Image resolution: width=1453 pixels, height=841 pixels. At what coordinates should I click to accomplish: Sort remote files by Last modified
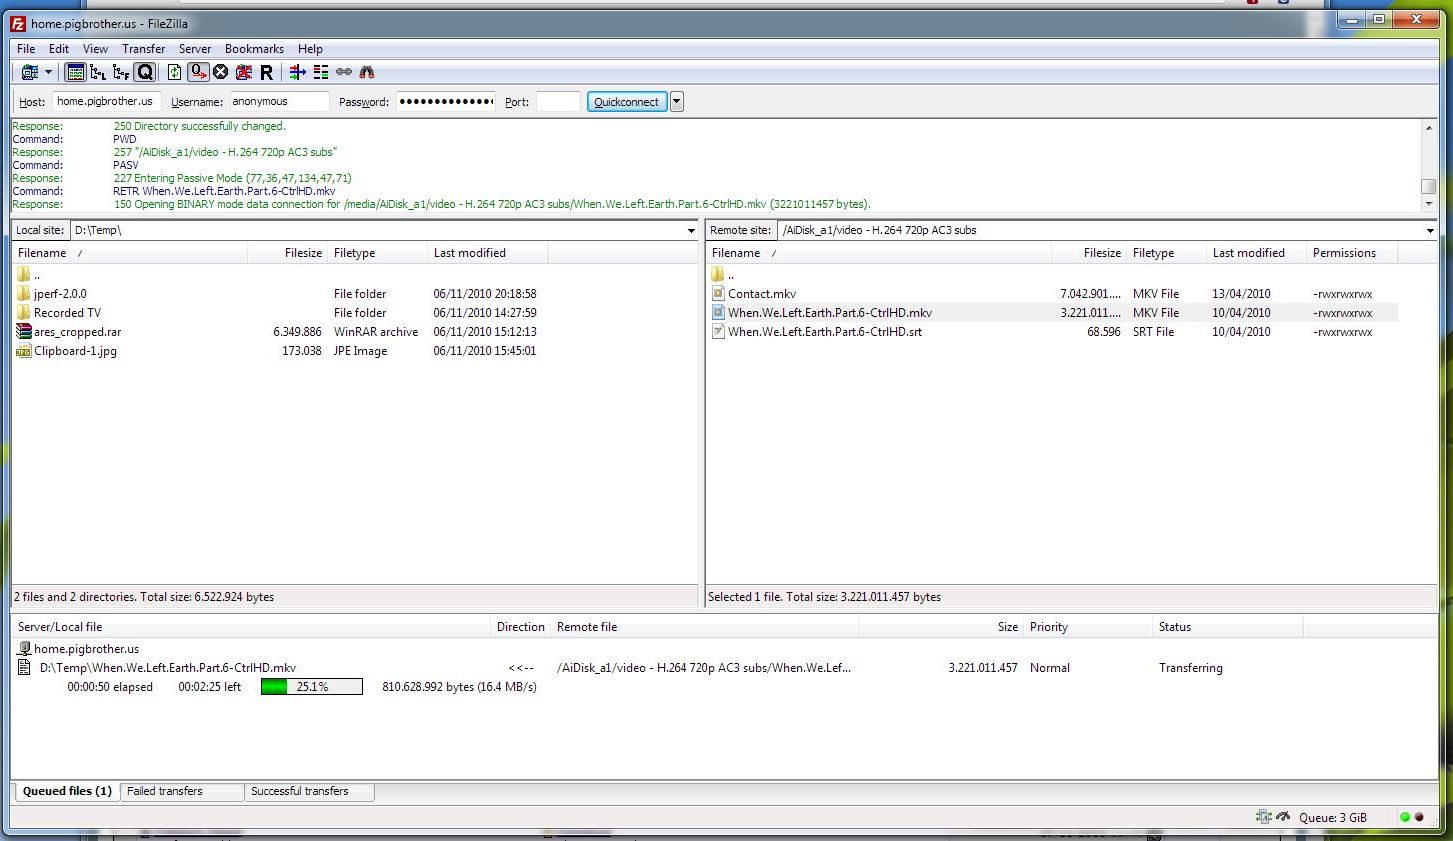click(1248, 253)
